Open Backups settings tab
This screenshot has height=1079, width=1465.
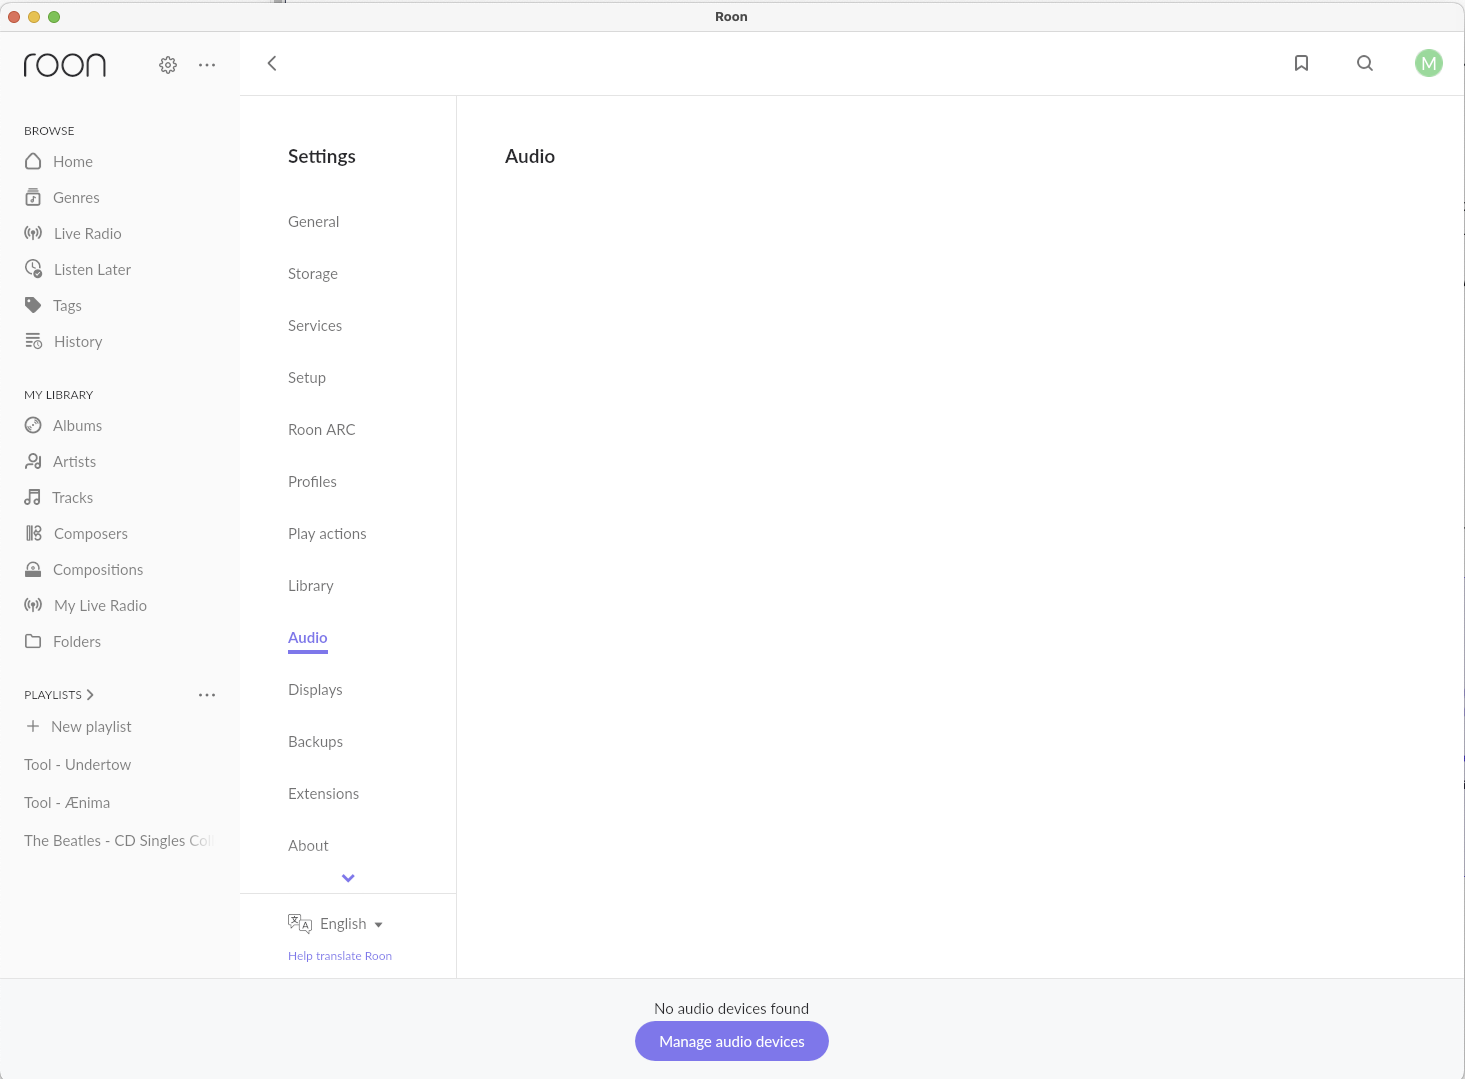(x=315, y=742)
